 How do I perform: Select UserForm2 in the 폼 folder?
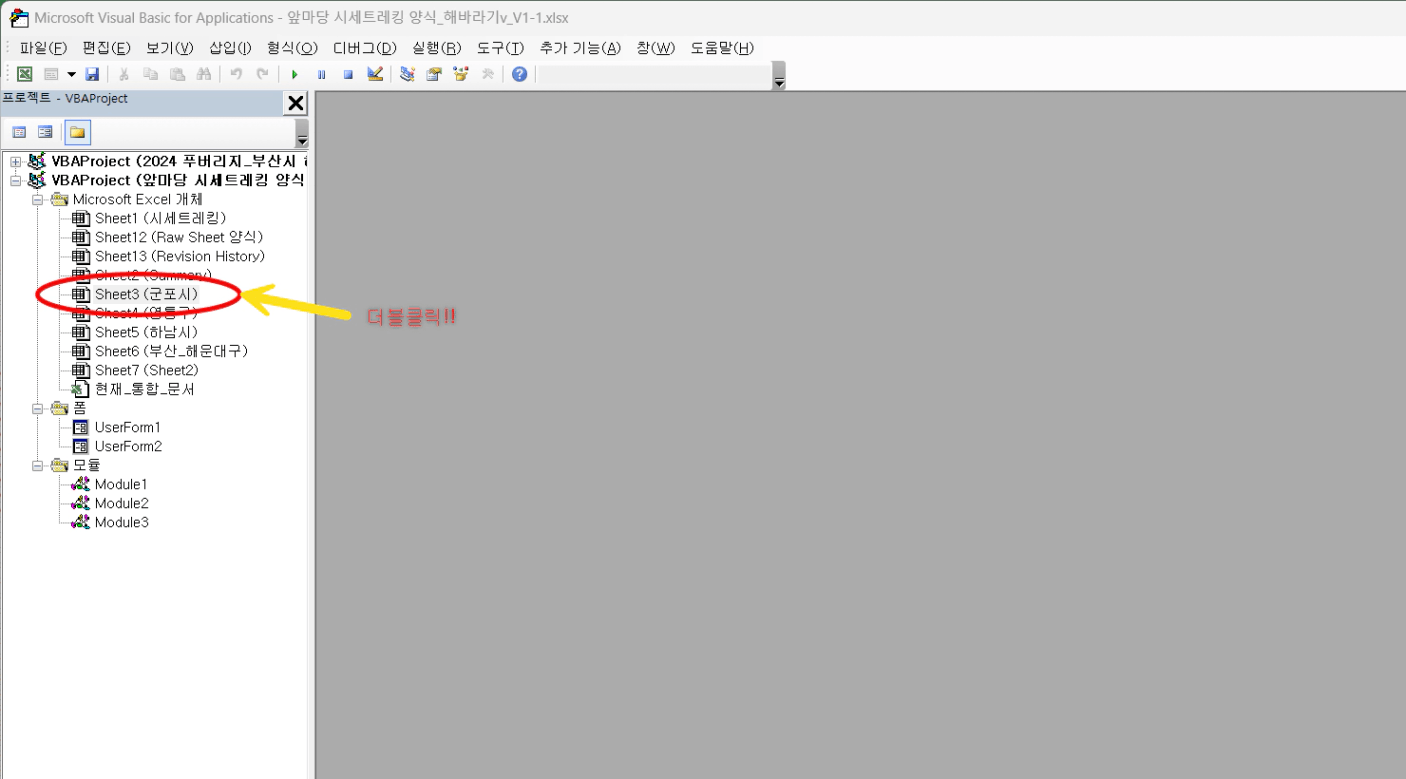128,447
